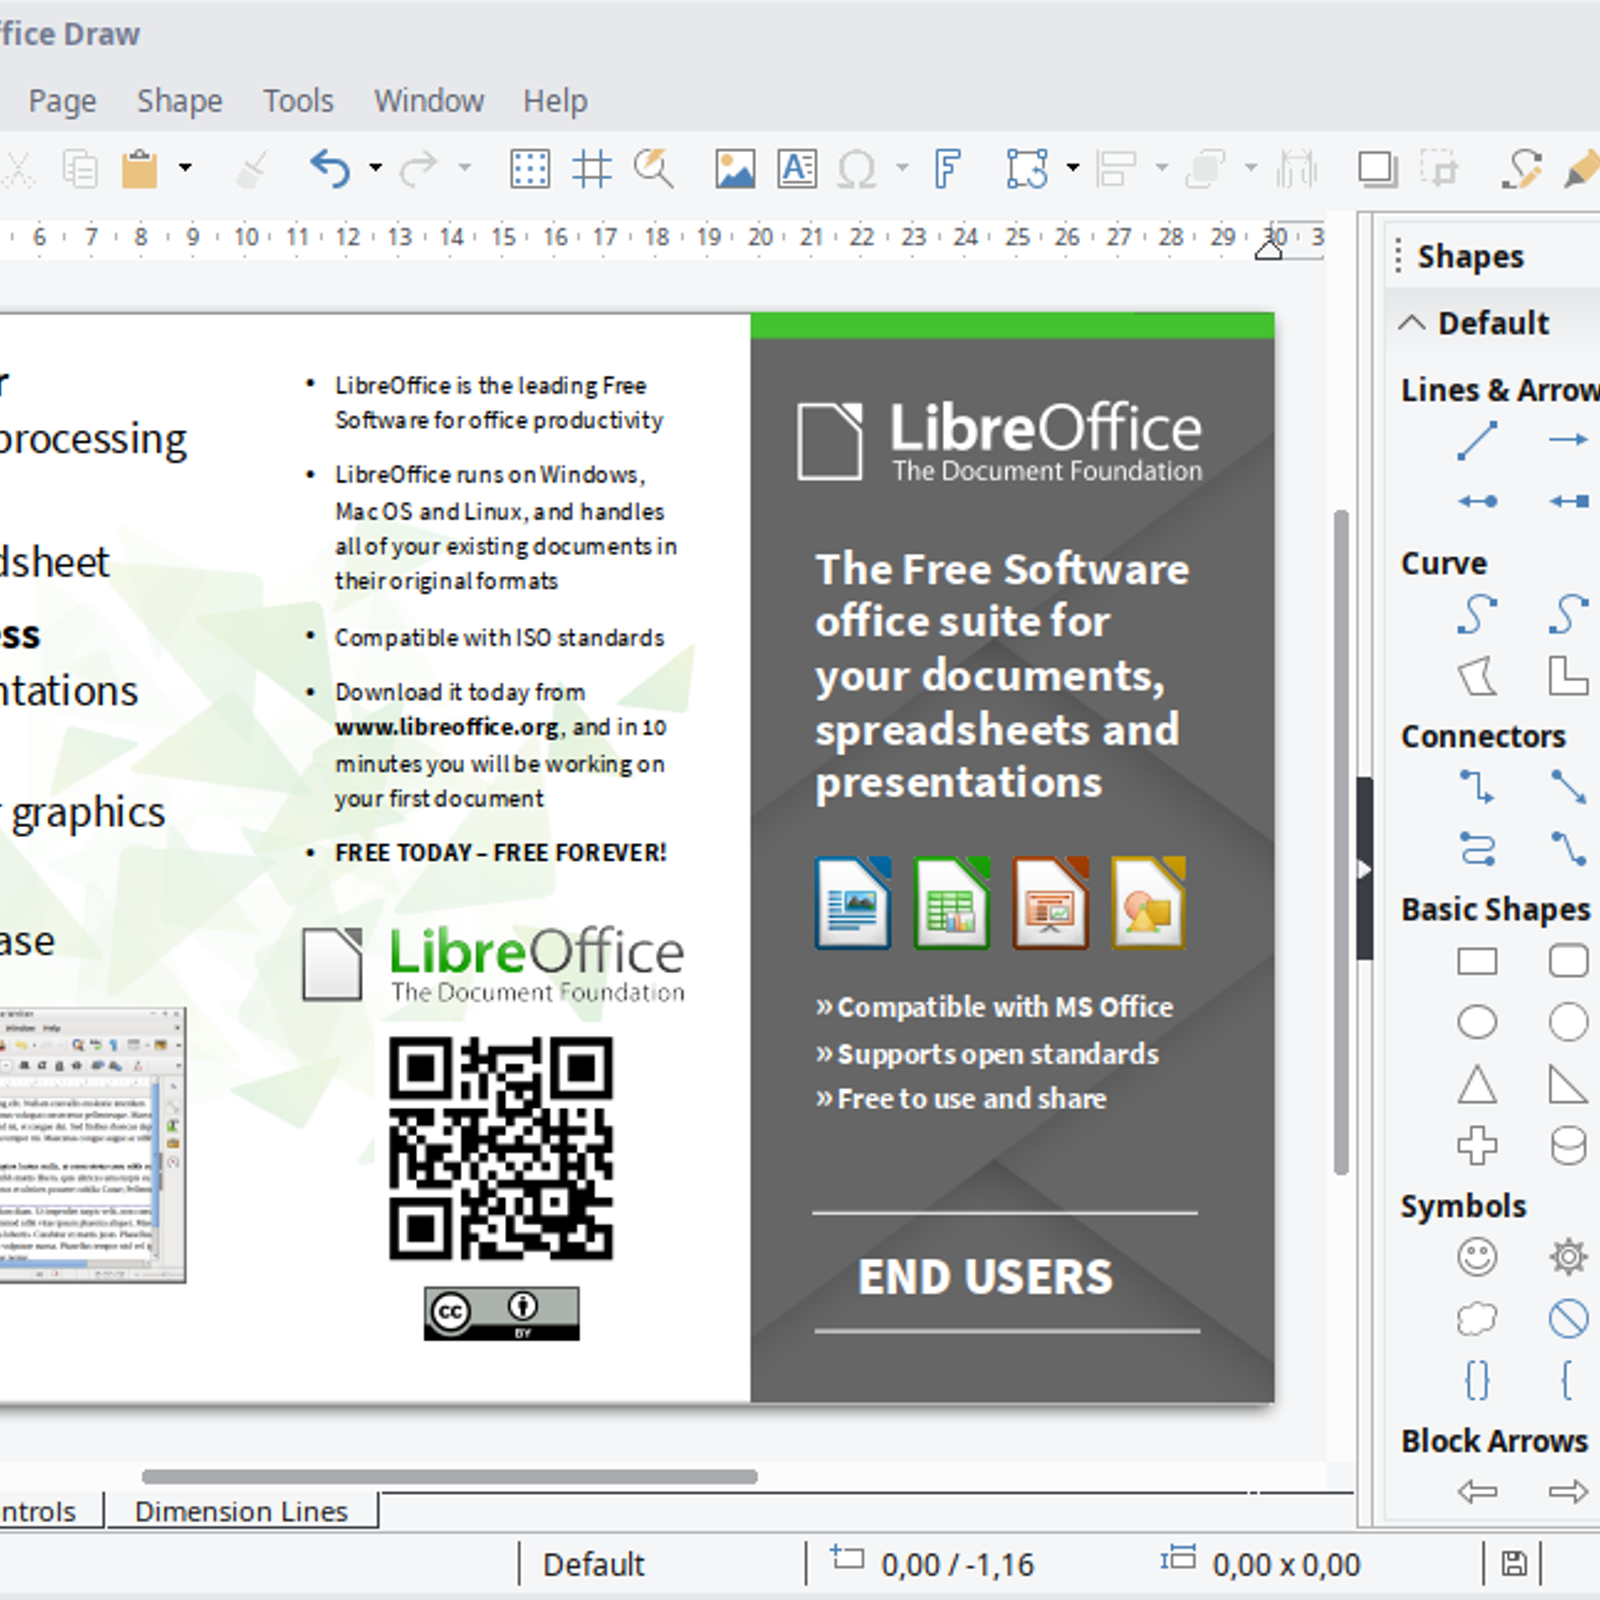Open the Shape menu
This screenshot has width=1600, height=1600.
180,101
